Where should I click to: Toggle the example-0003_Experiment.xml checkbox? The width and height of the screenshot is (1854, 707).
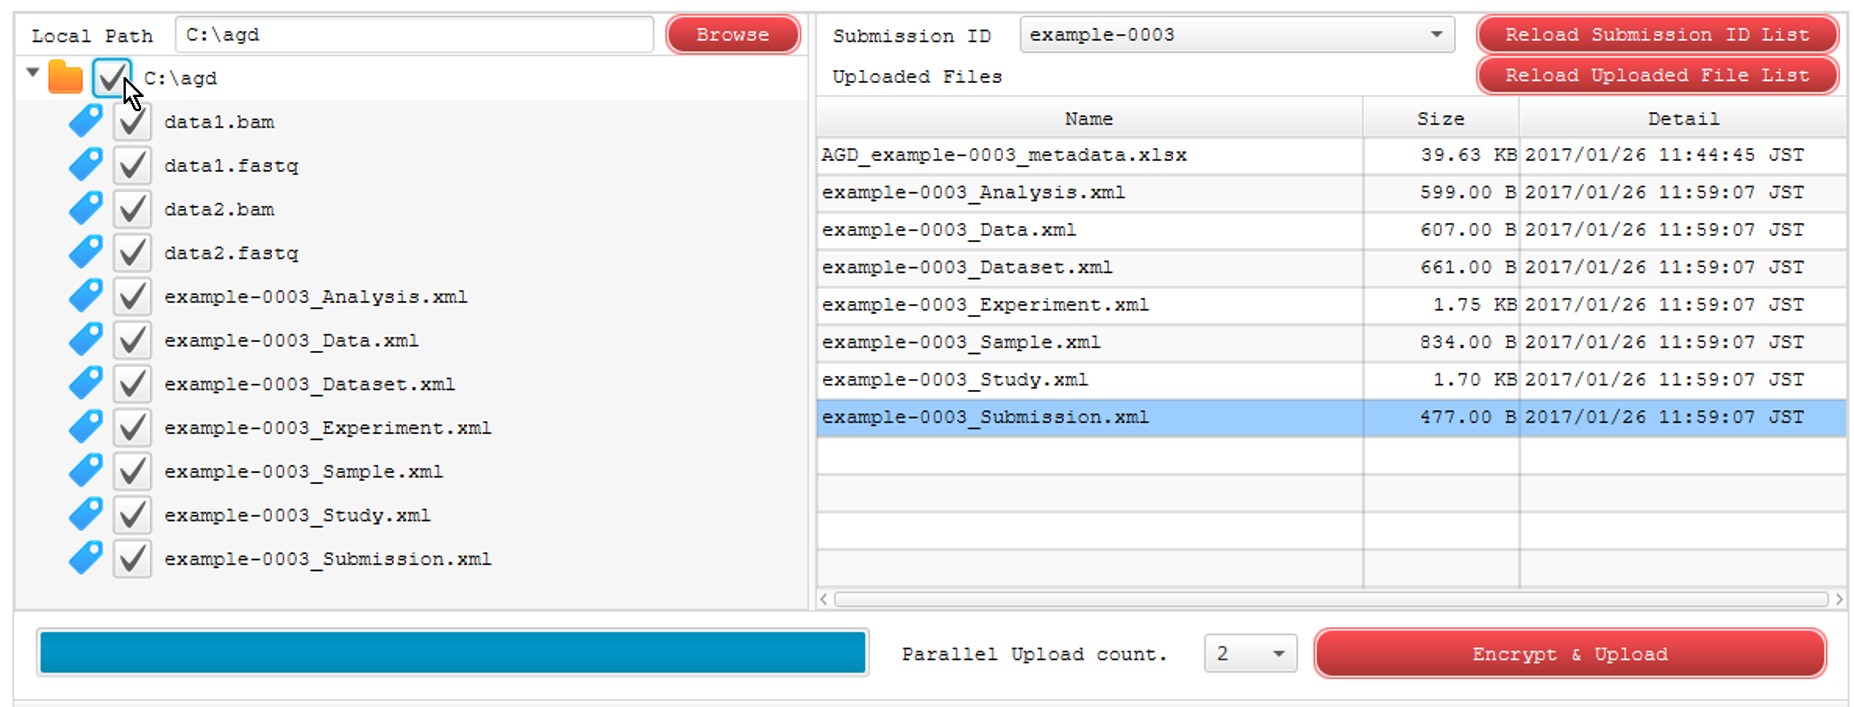132,428
